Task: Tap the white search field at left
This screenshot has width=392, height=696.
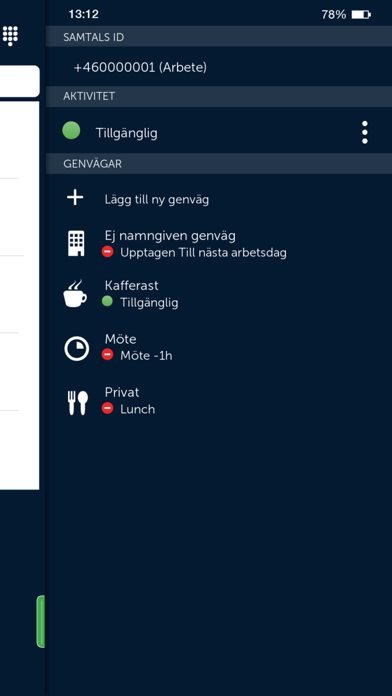Action: [x=20, y=81]
